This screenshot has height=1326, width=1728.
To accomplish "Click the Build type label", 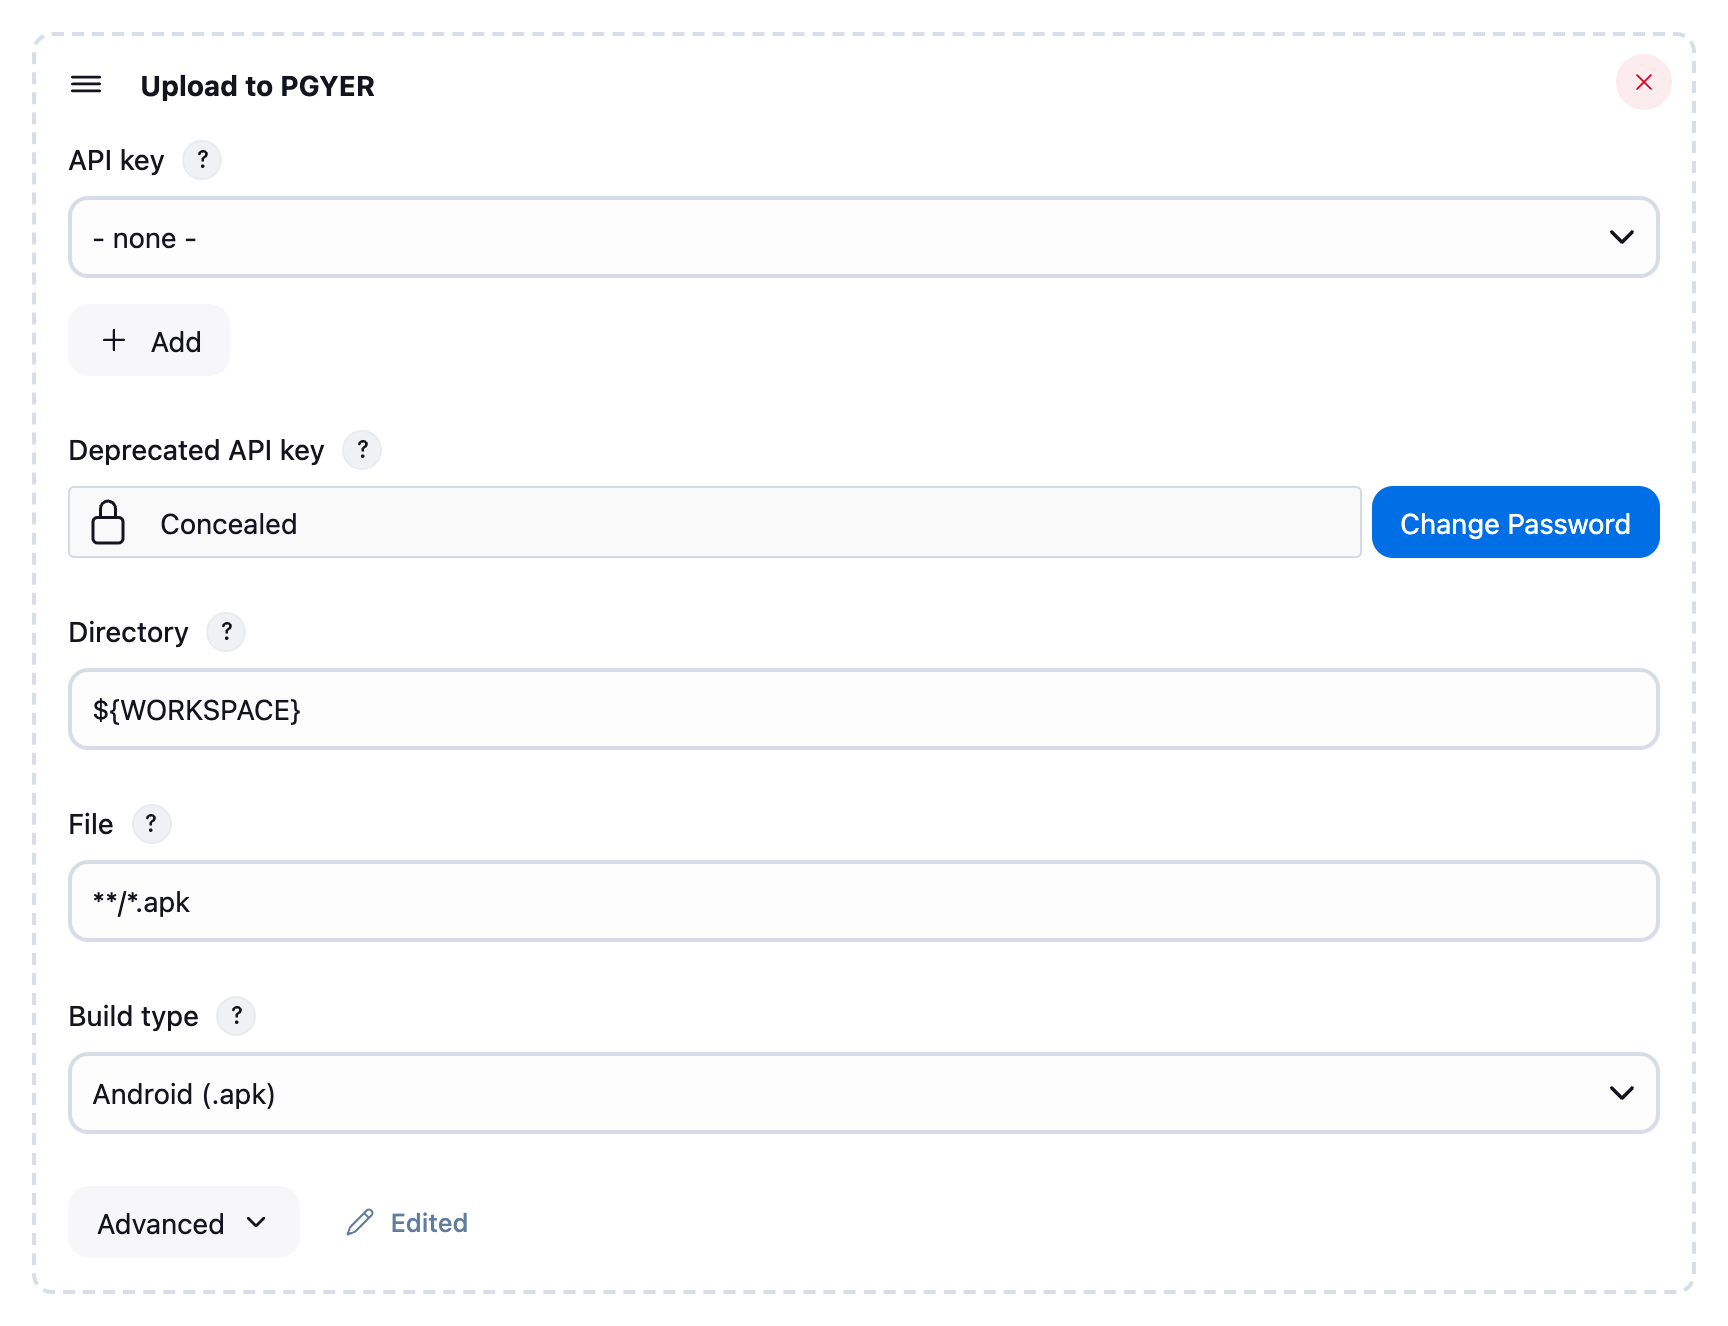I will tap(134, 1016).
